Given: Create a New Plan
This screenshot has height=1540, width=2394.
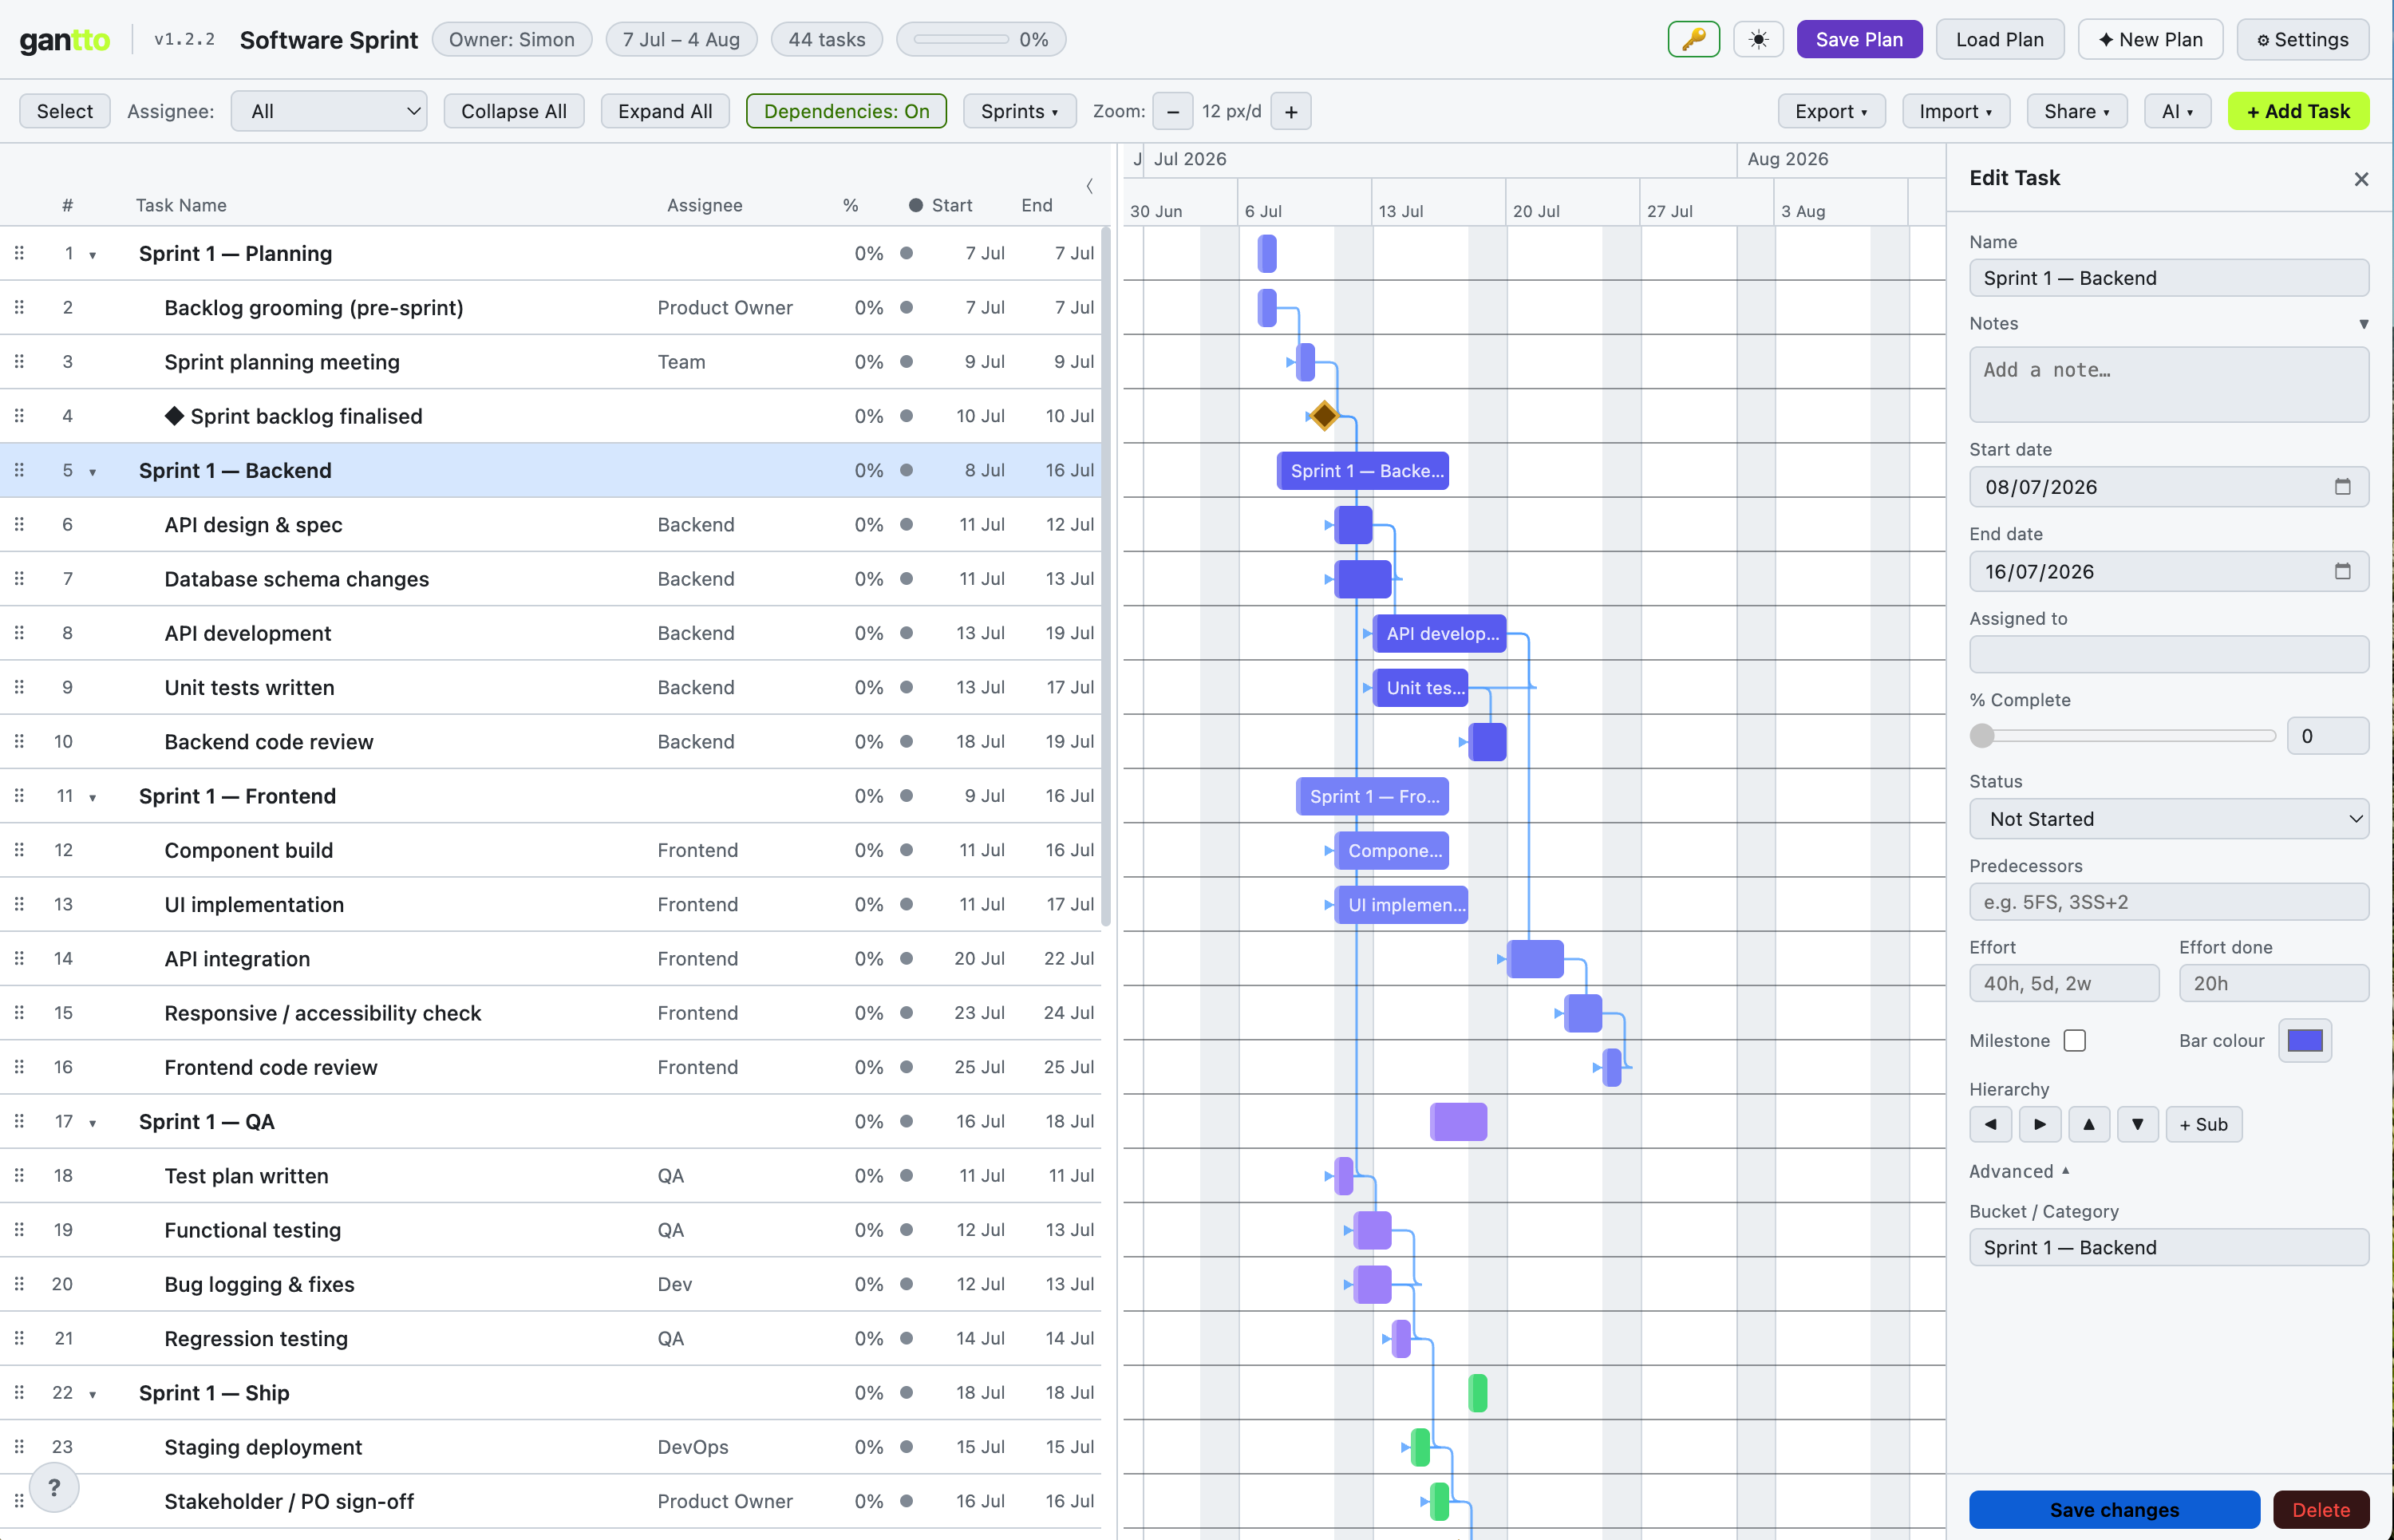Looking at the screenshot, I should [2150, 40].
